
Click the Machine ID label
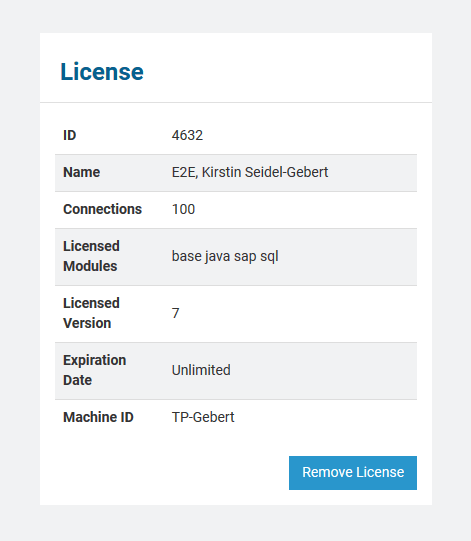pyautogui.click(x=98, y=417)
